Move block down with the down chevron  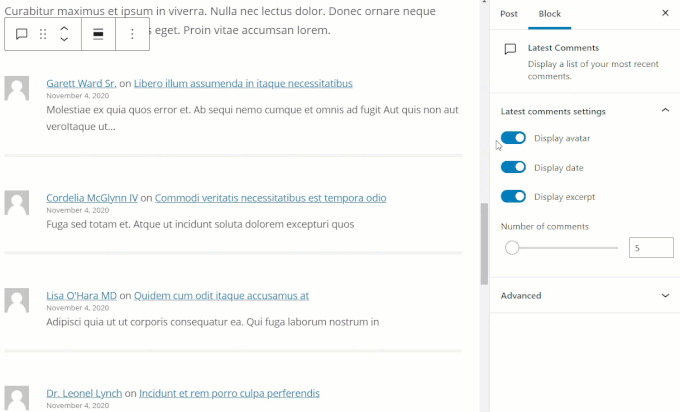pos(64,39)
